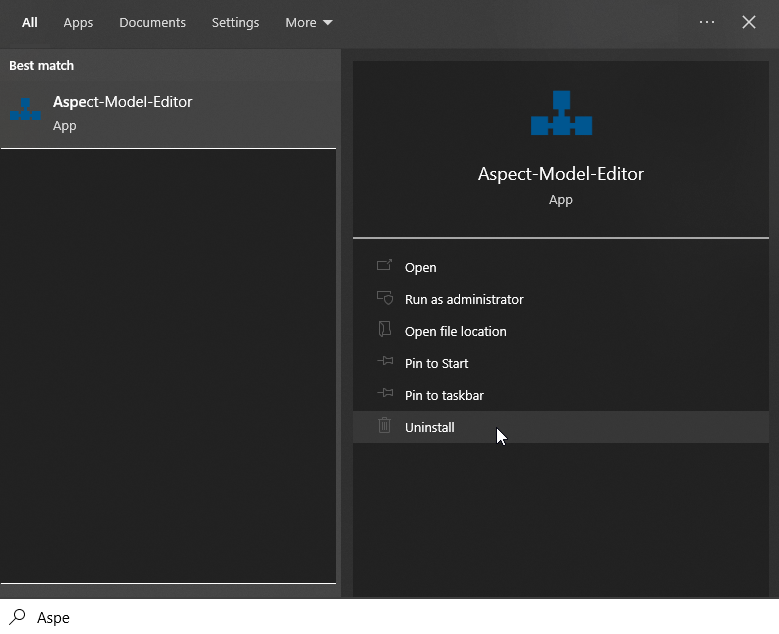Switch to the Apps filter tab
The height and width of the screenshot is (634, 779).
pyautogui.click(x=78, y=22)
